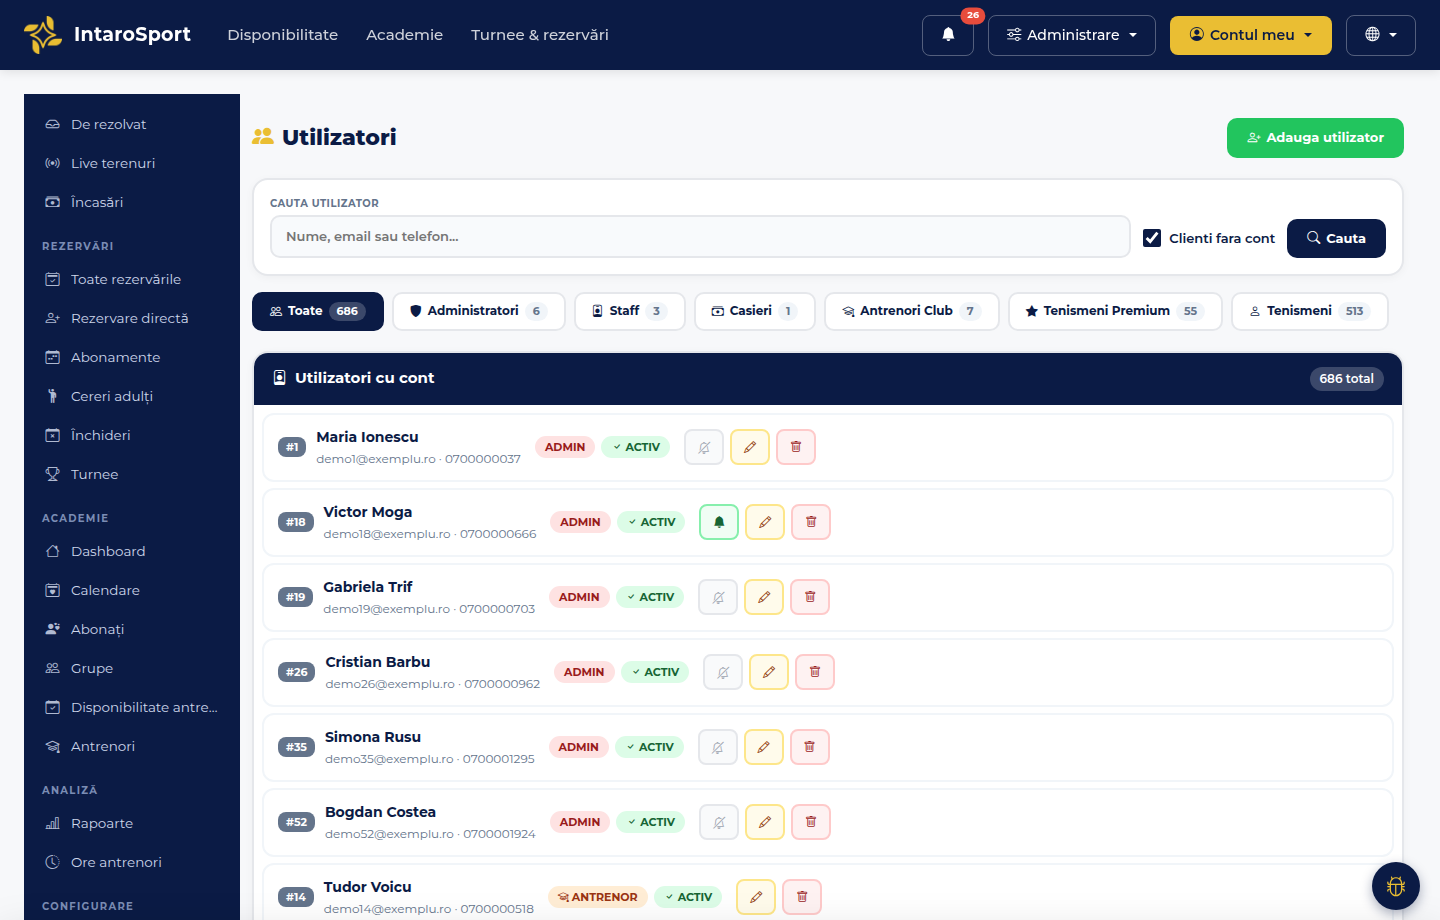This screenshot has width=1440, height=920.
Task: Toggle notifications for Maria Ionescu
Action: click(704, 447)
